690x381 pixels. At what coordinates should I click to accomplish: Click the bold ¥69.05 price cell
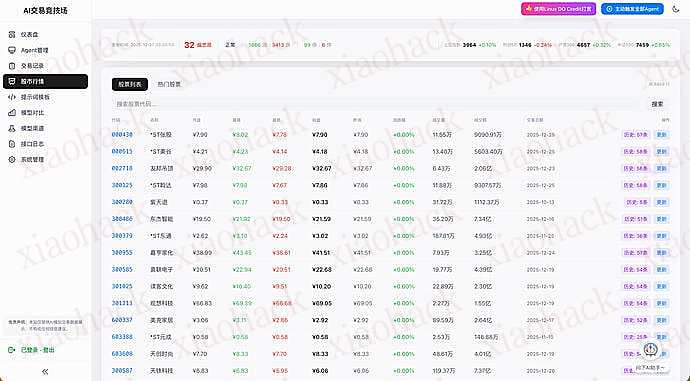click(321, 303)
